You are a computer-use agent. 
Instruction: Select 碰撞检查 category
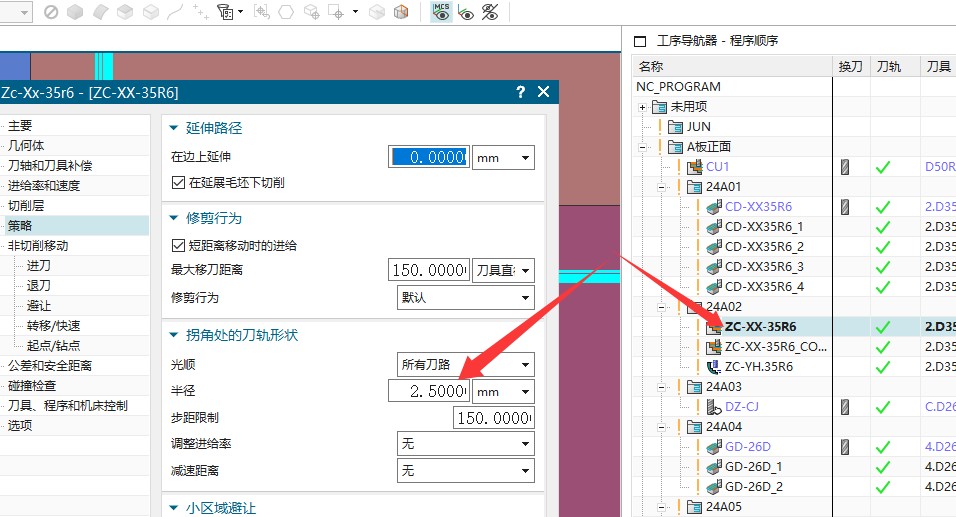pyautogui.click(x=32, y=386)
